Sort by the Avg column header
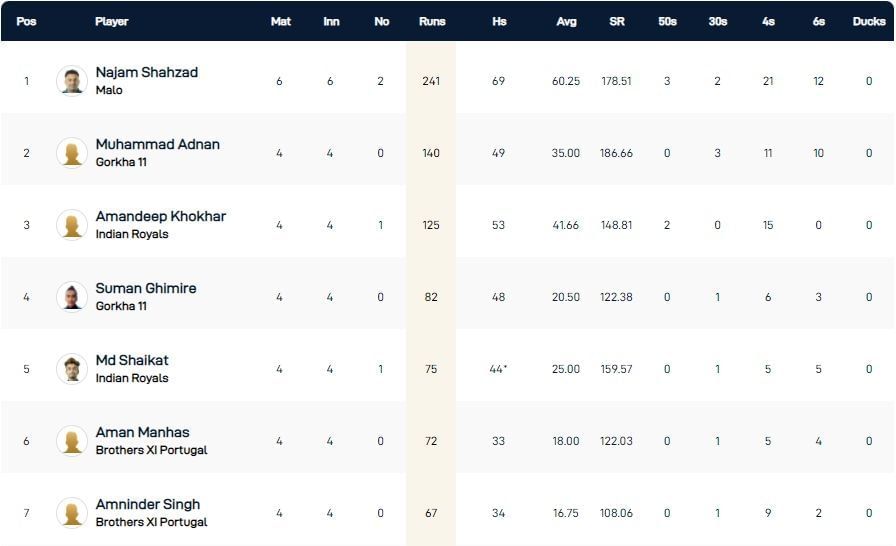896x546 pixels. click(567, 21)
